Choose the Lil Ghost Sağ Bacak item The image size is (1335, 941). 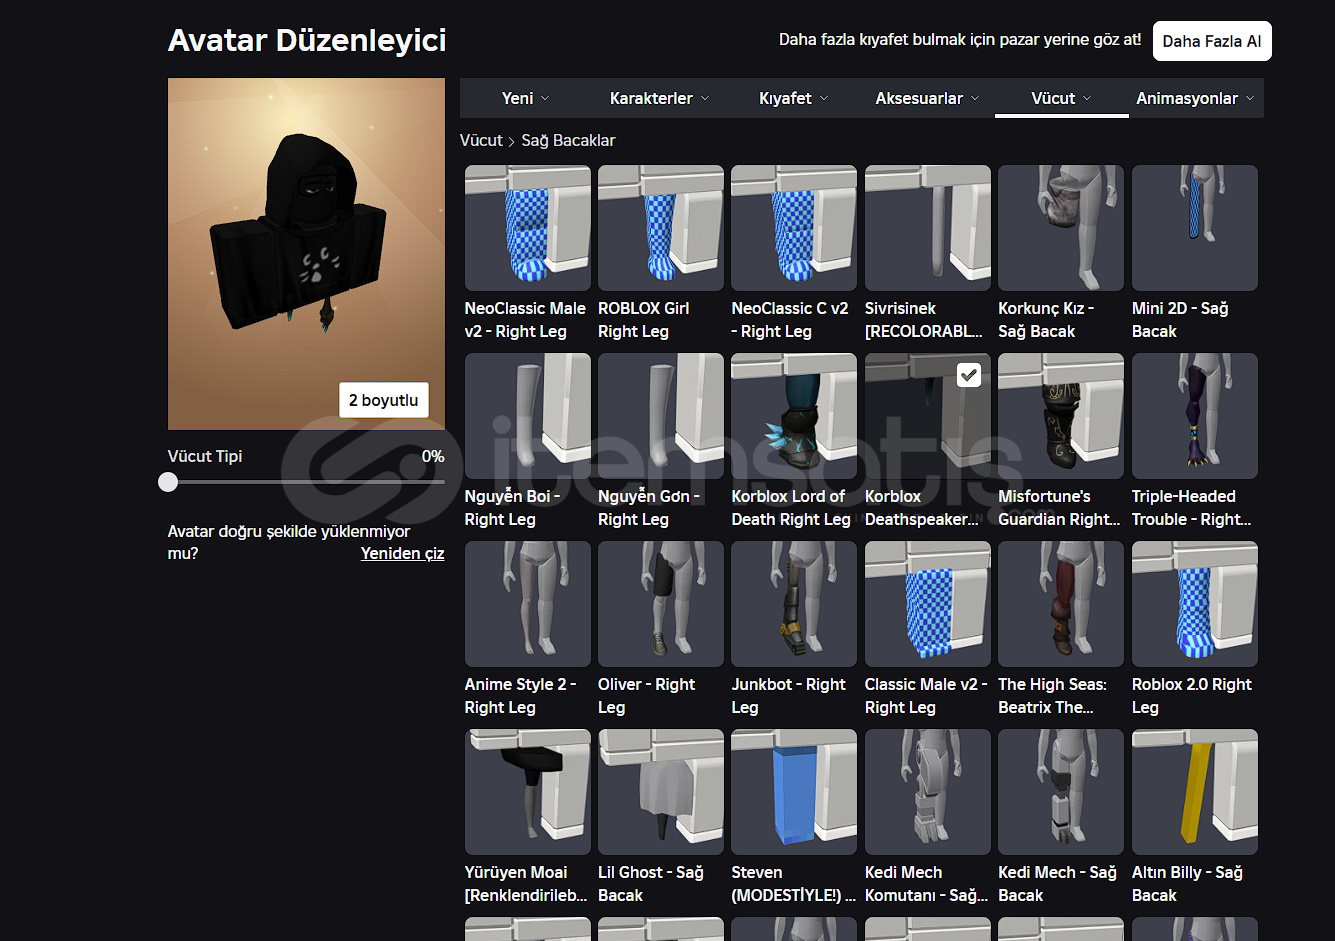[660, 792]
